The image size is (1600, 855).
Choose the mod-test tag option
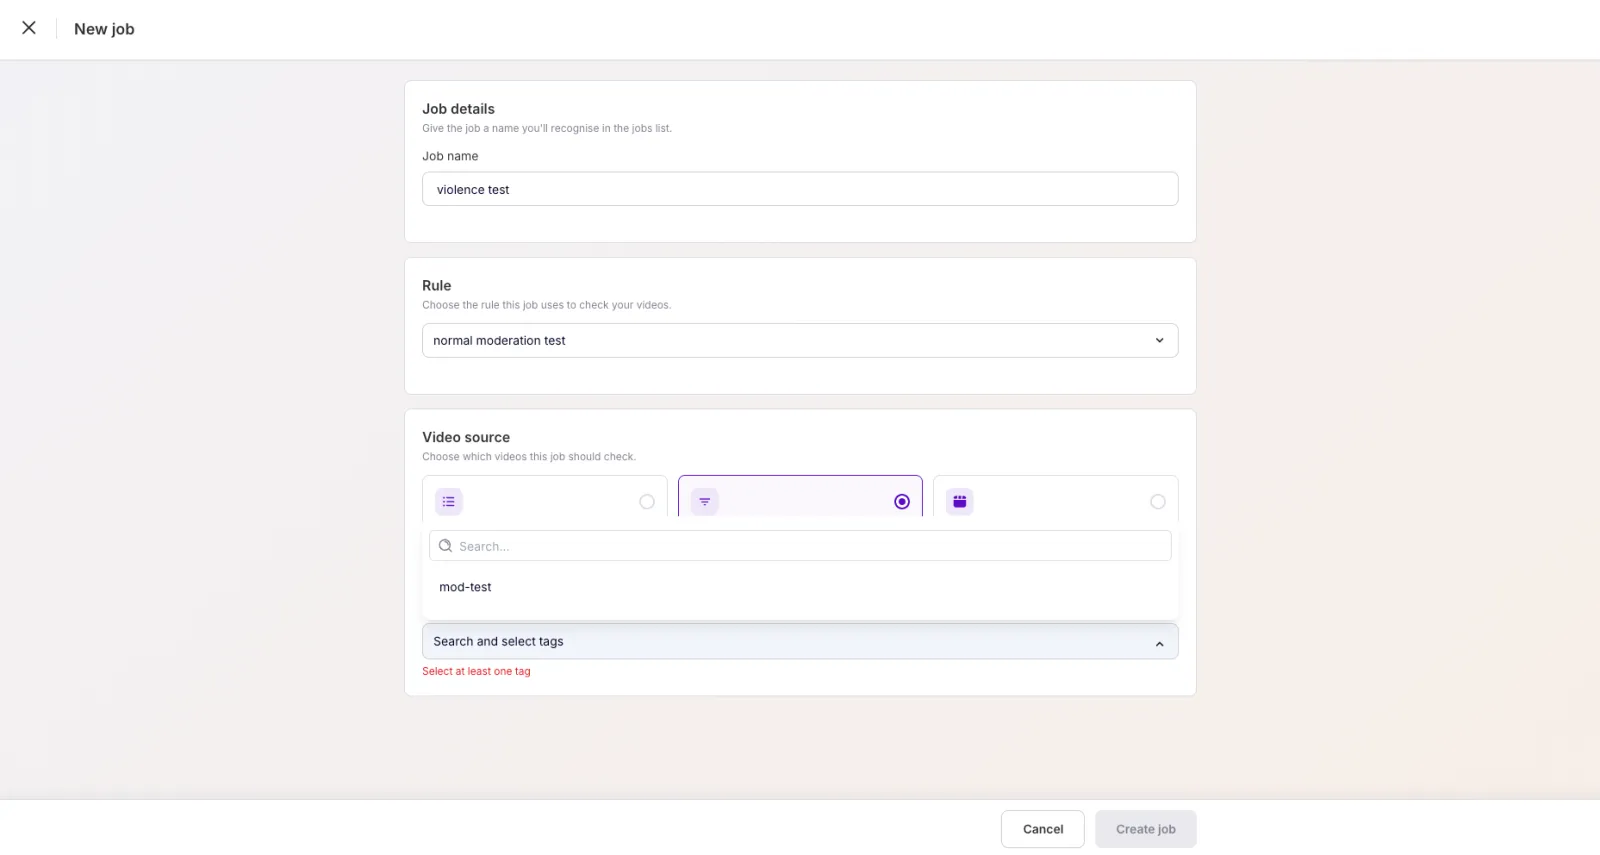pos(800,587)
